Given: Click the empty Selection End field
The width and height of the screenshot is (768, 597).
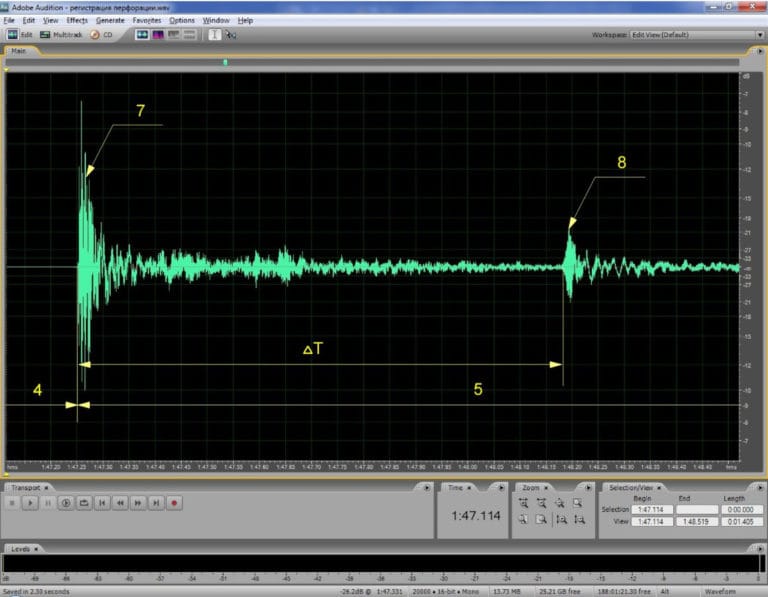Looking at the screenshot, I should (x=697, y=510).
